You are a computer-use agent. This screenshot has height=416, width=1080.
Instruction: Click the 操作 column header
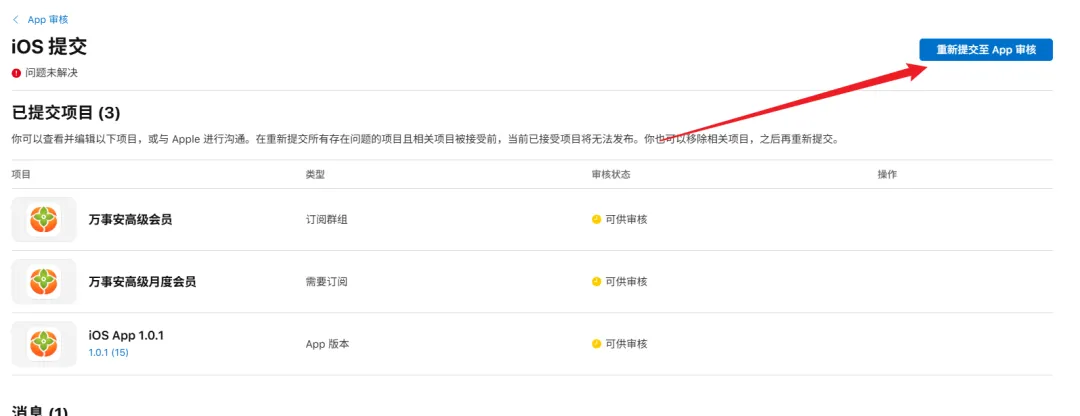887,174
